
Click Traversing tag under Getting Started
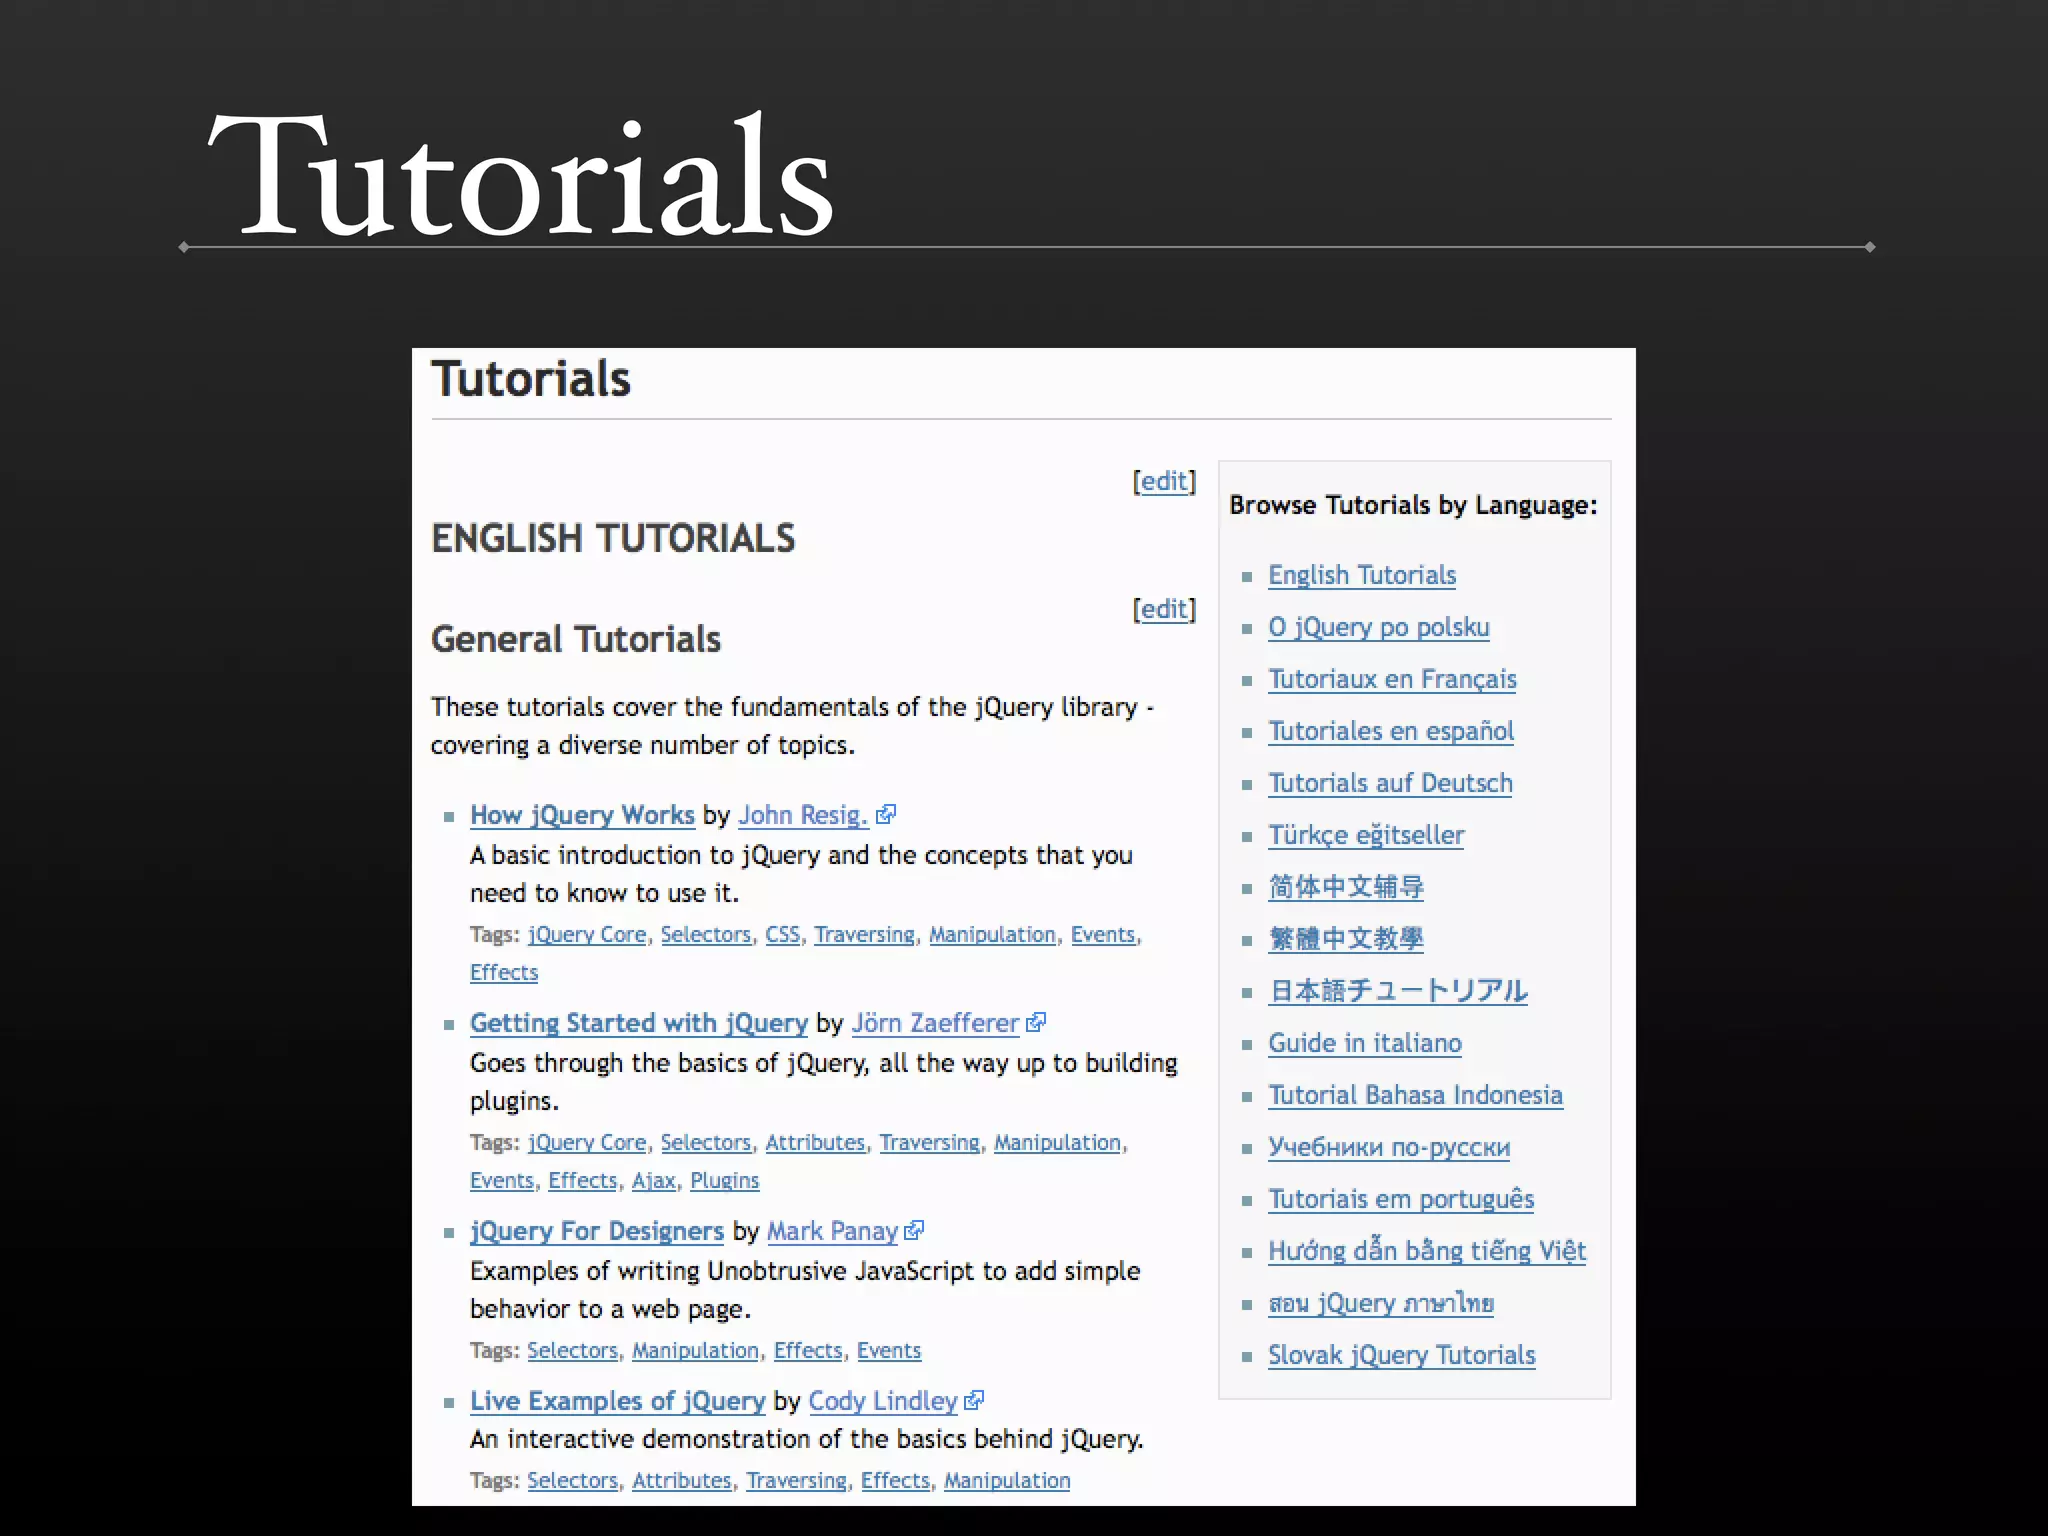pyautogui.click(x=929, y=1143)
